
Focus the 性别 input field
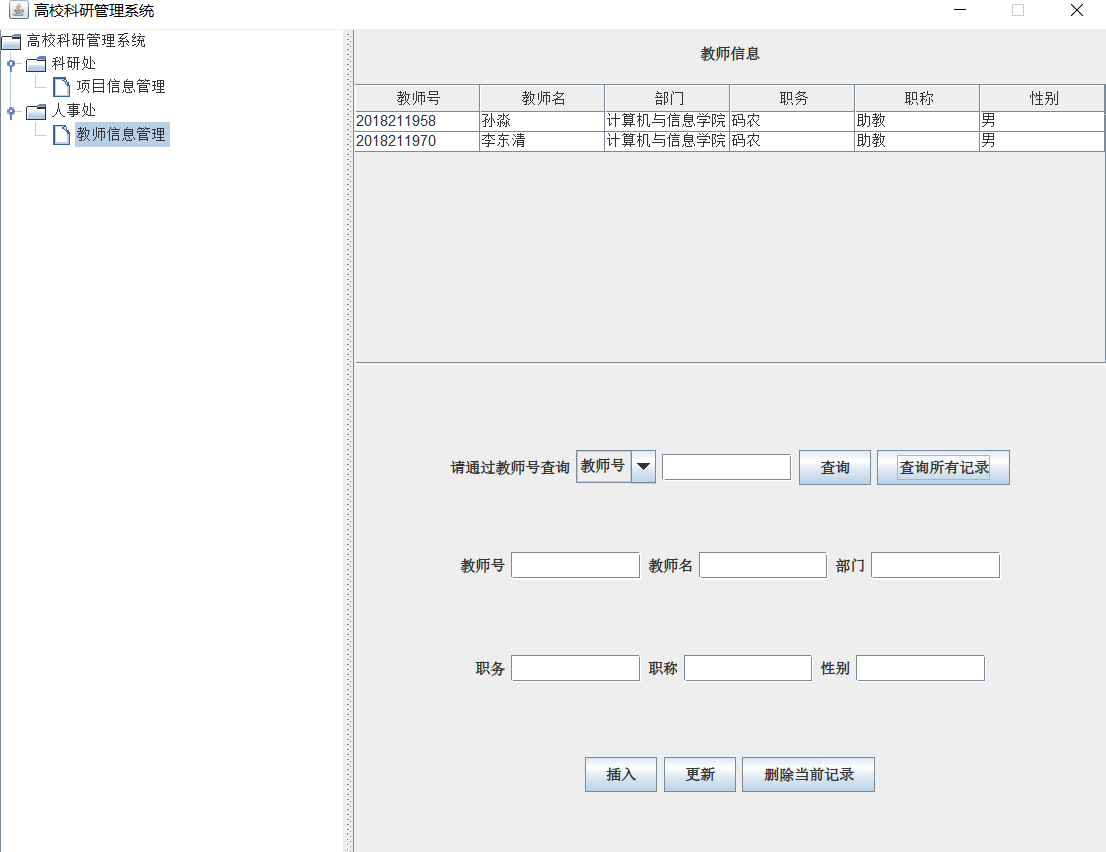pos(920,668)
